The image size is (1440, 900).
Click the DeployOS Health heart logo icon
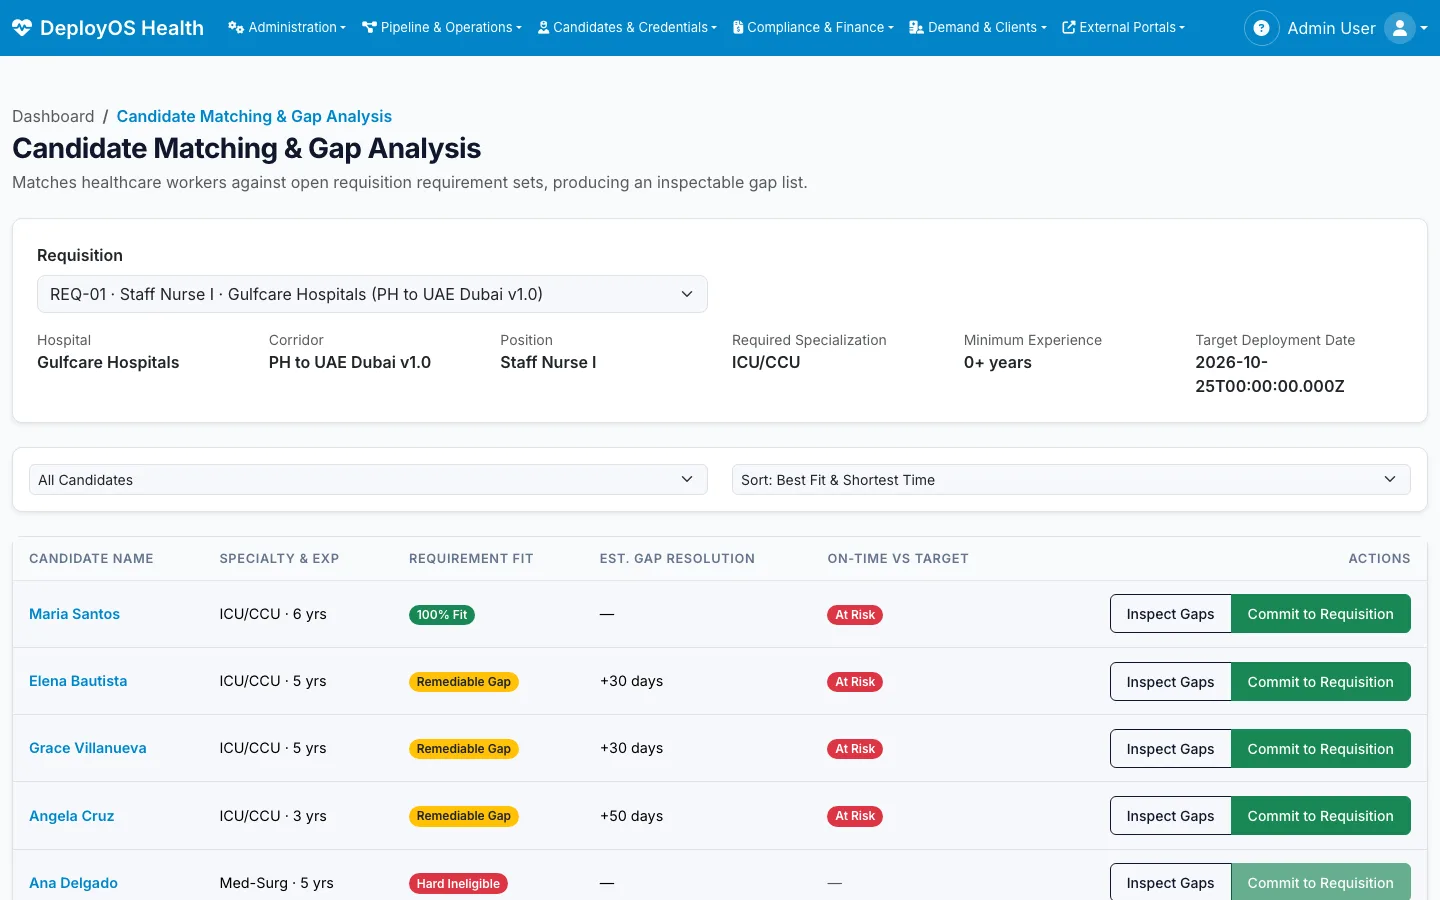click(x=22, y=28)
